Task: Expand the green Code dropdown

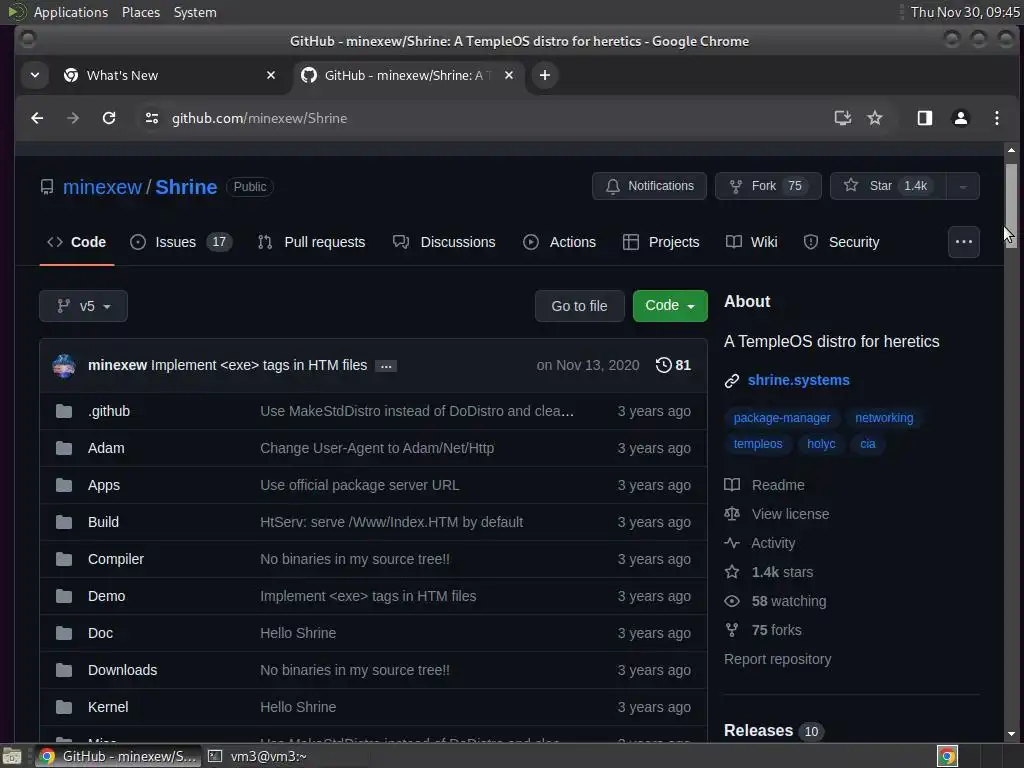Action: click(x=670, y=306)
